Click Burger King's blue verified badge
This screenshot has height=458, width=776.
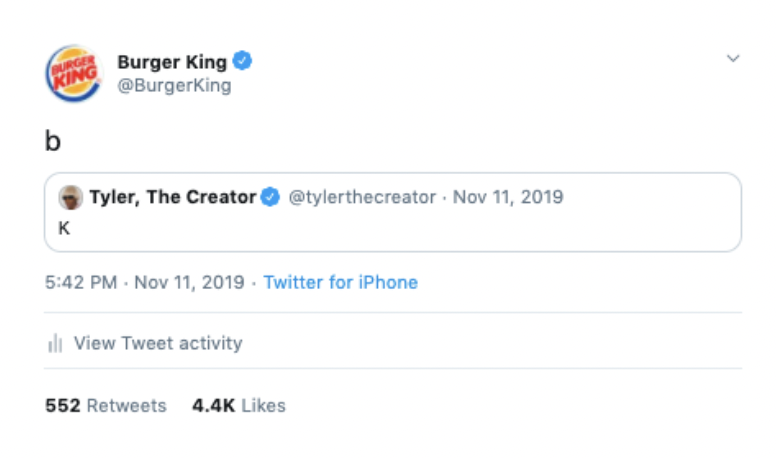(243, 61)
